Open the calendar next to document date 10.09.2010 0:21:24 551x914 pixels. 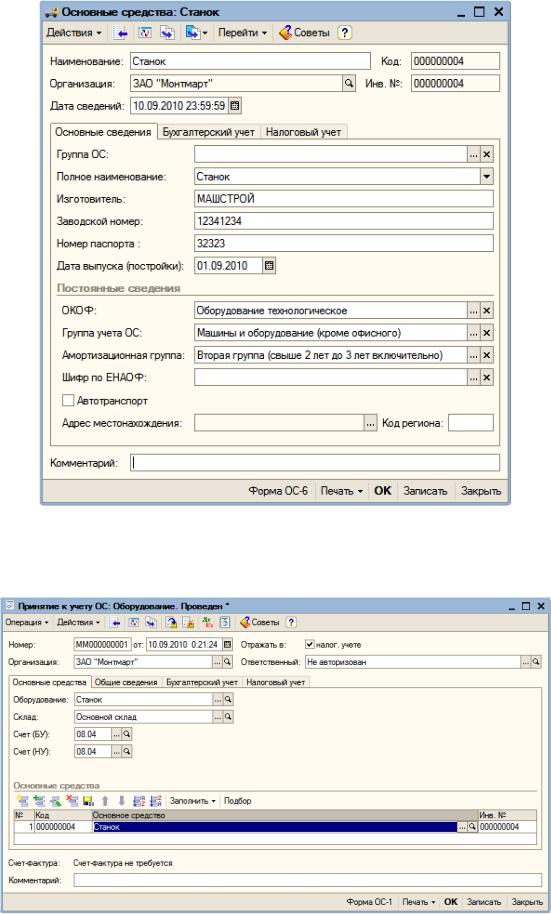pyautogui.click(x=227, y=645)
